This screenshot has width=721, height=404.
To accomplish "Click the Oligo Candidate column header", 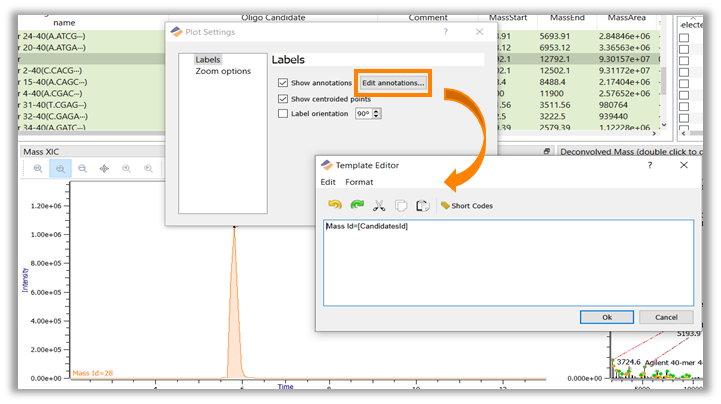I will [273, 17].
